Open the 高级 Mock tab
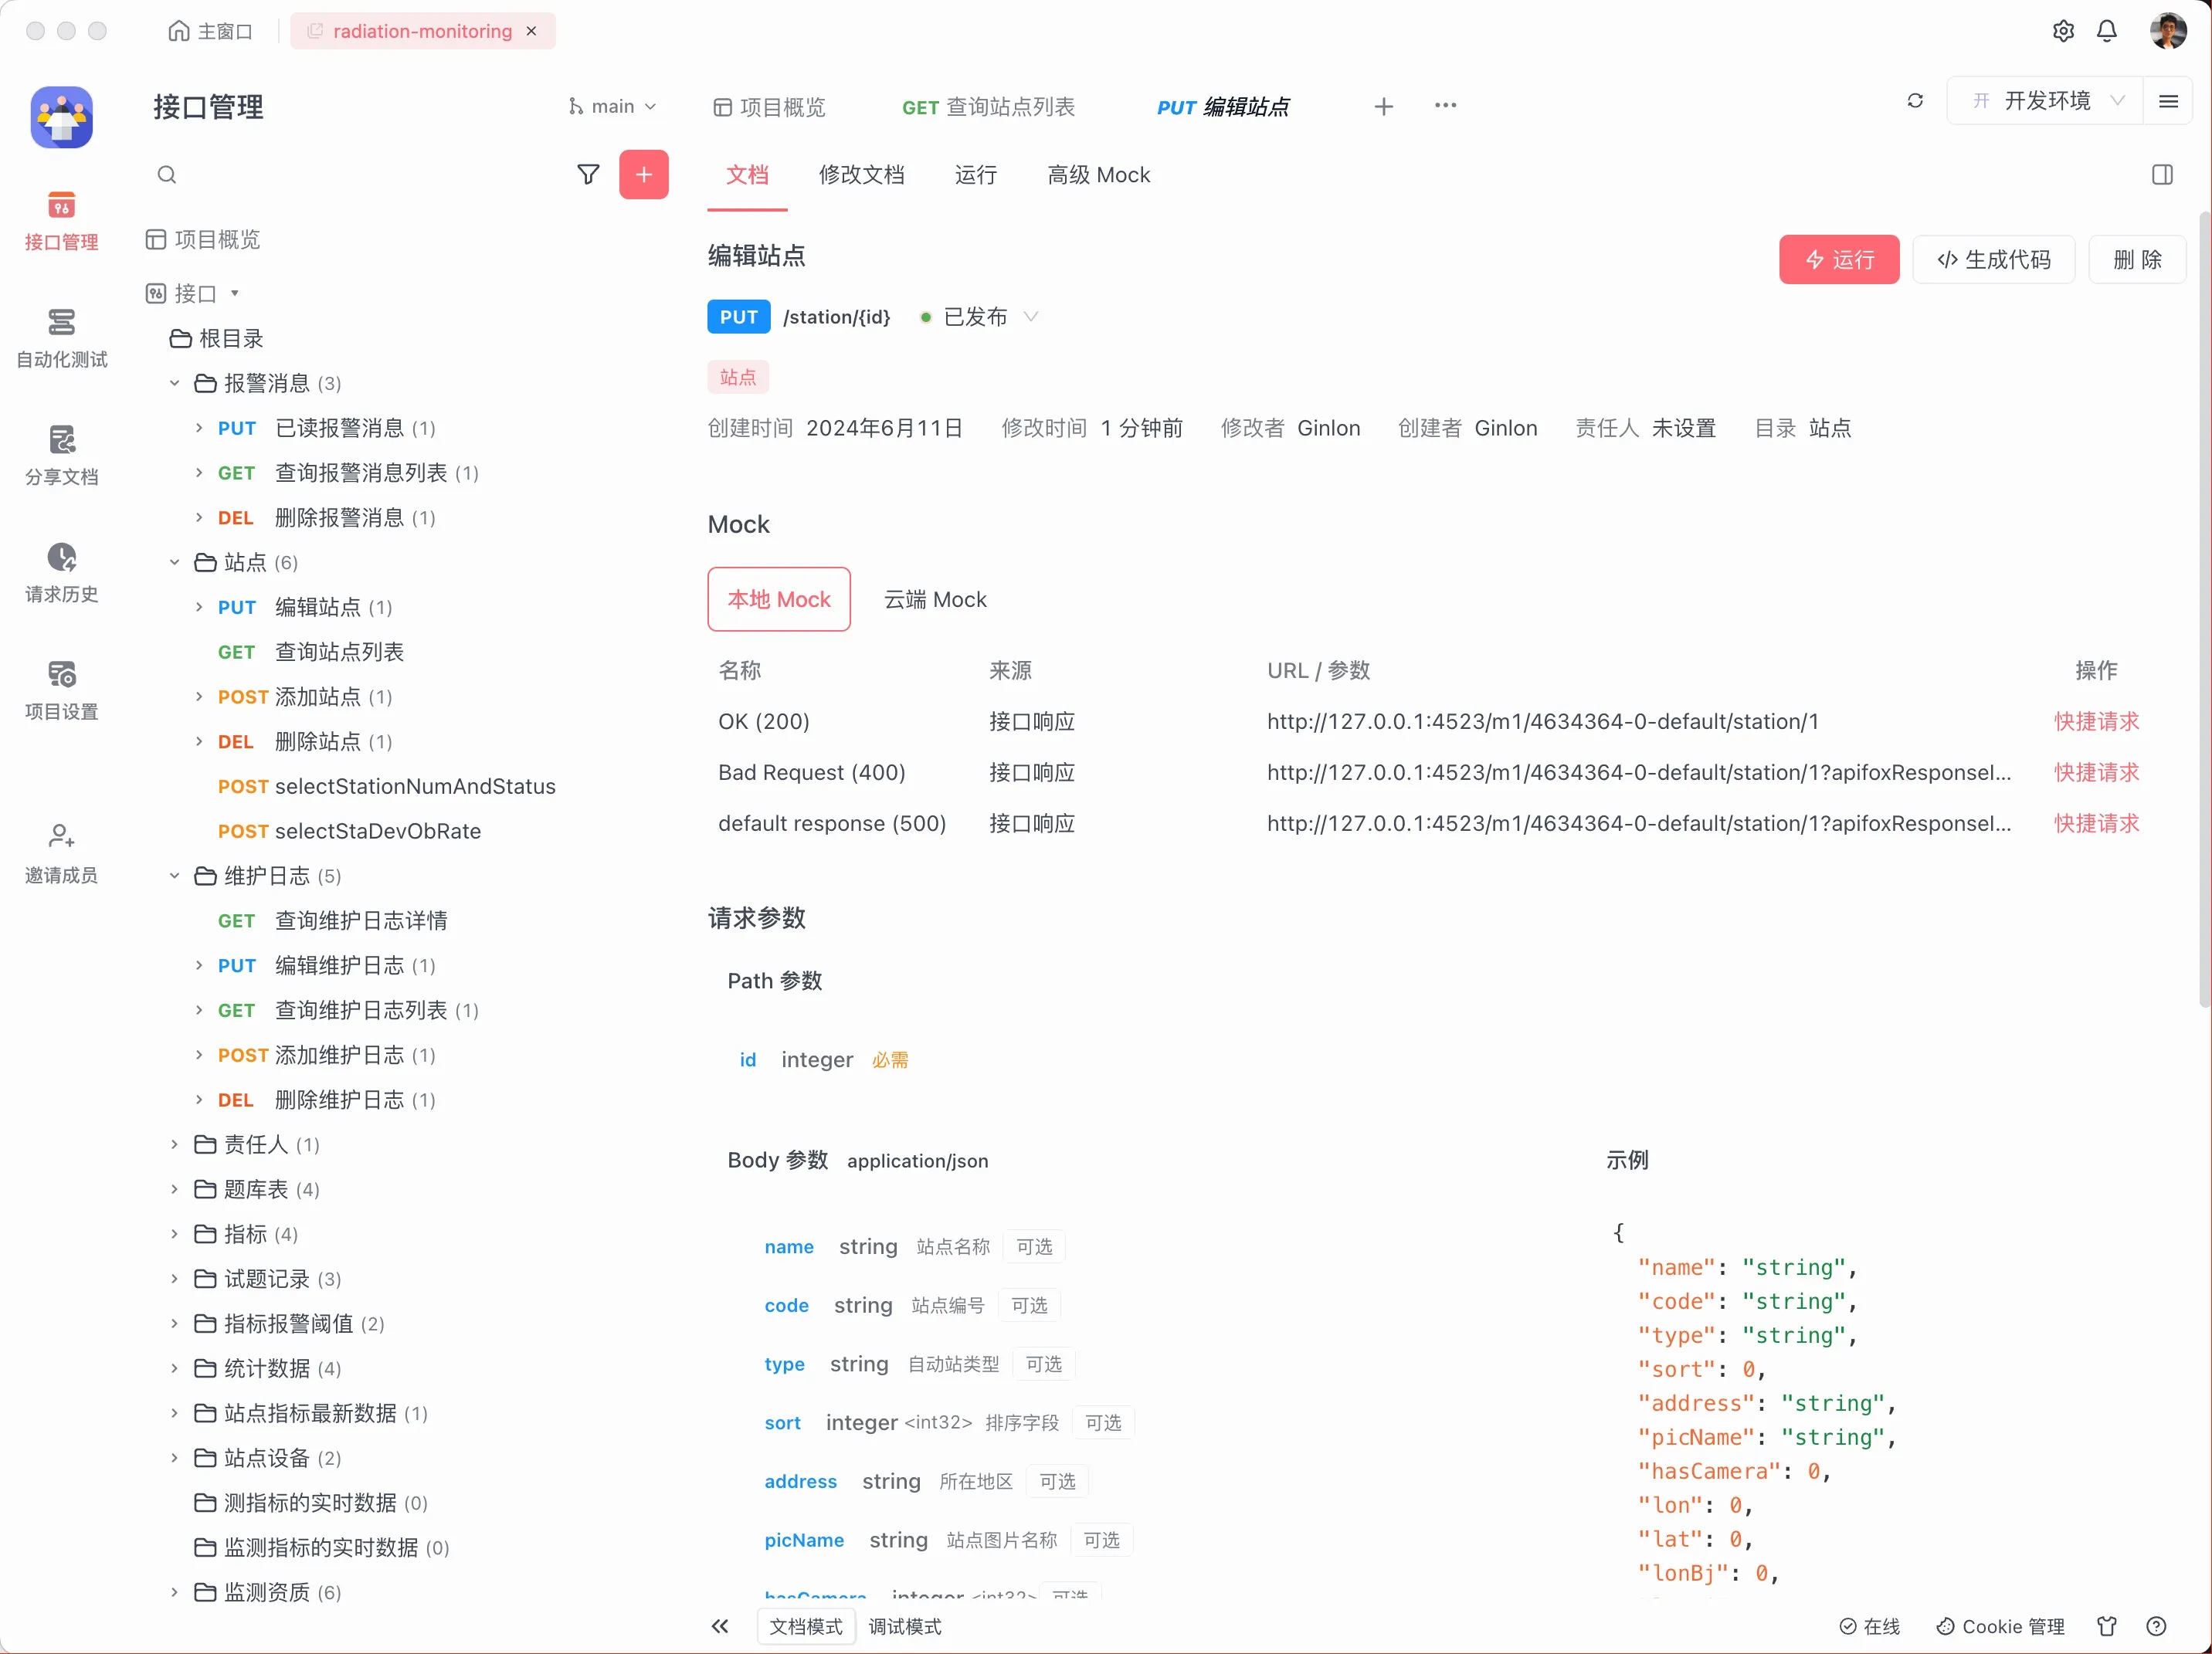 pos(1098,175)
